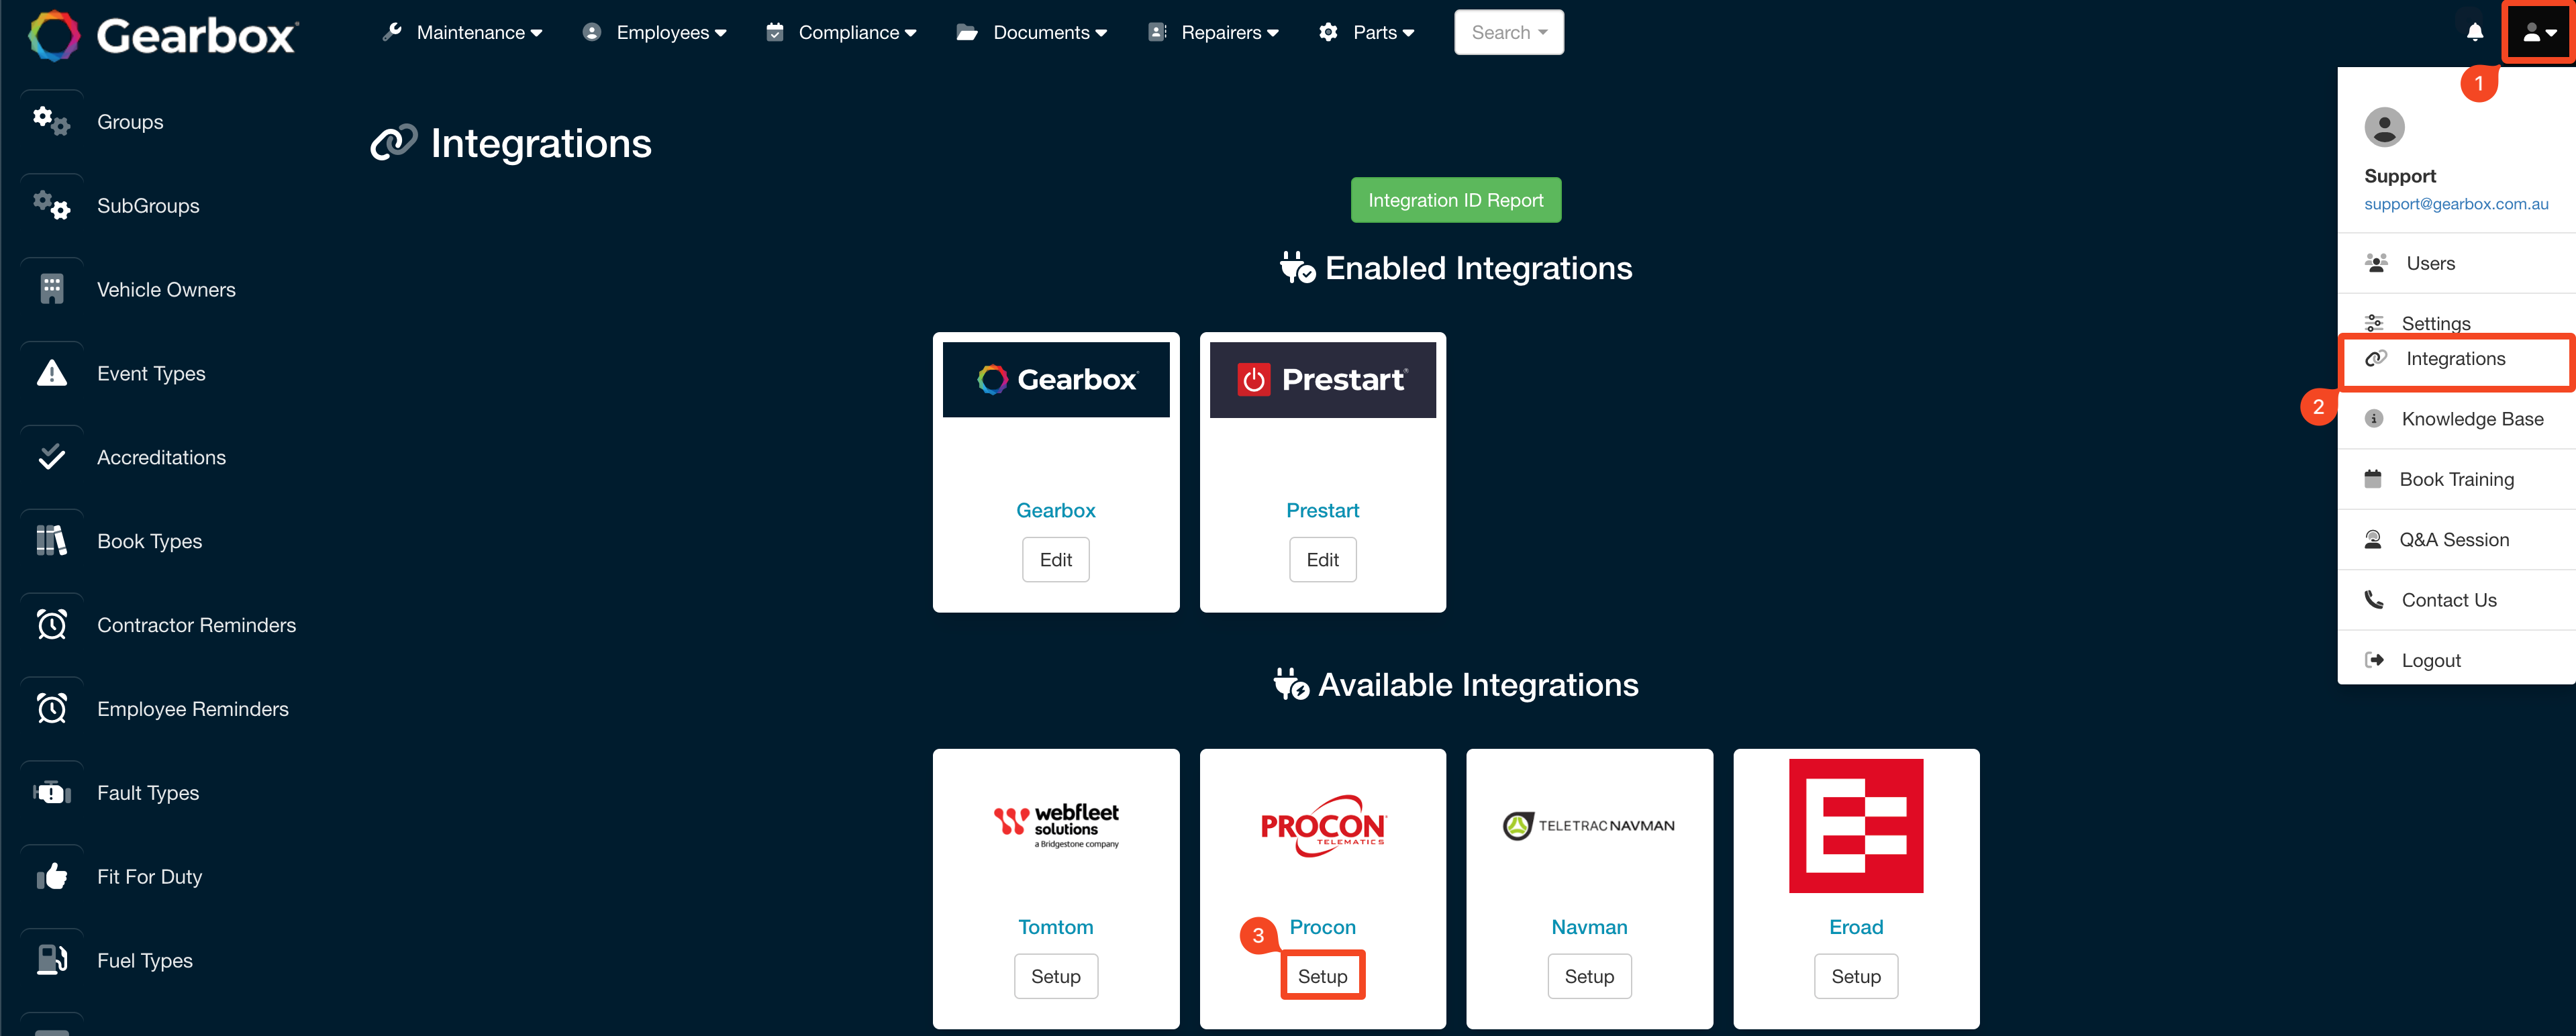The image size is (2576, 1036).
Task: Click the Prestart logo banner
Action: (x=1323, y=380)
